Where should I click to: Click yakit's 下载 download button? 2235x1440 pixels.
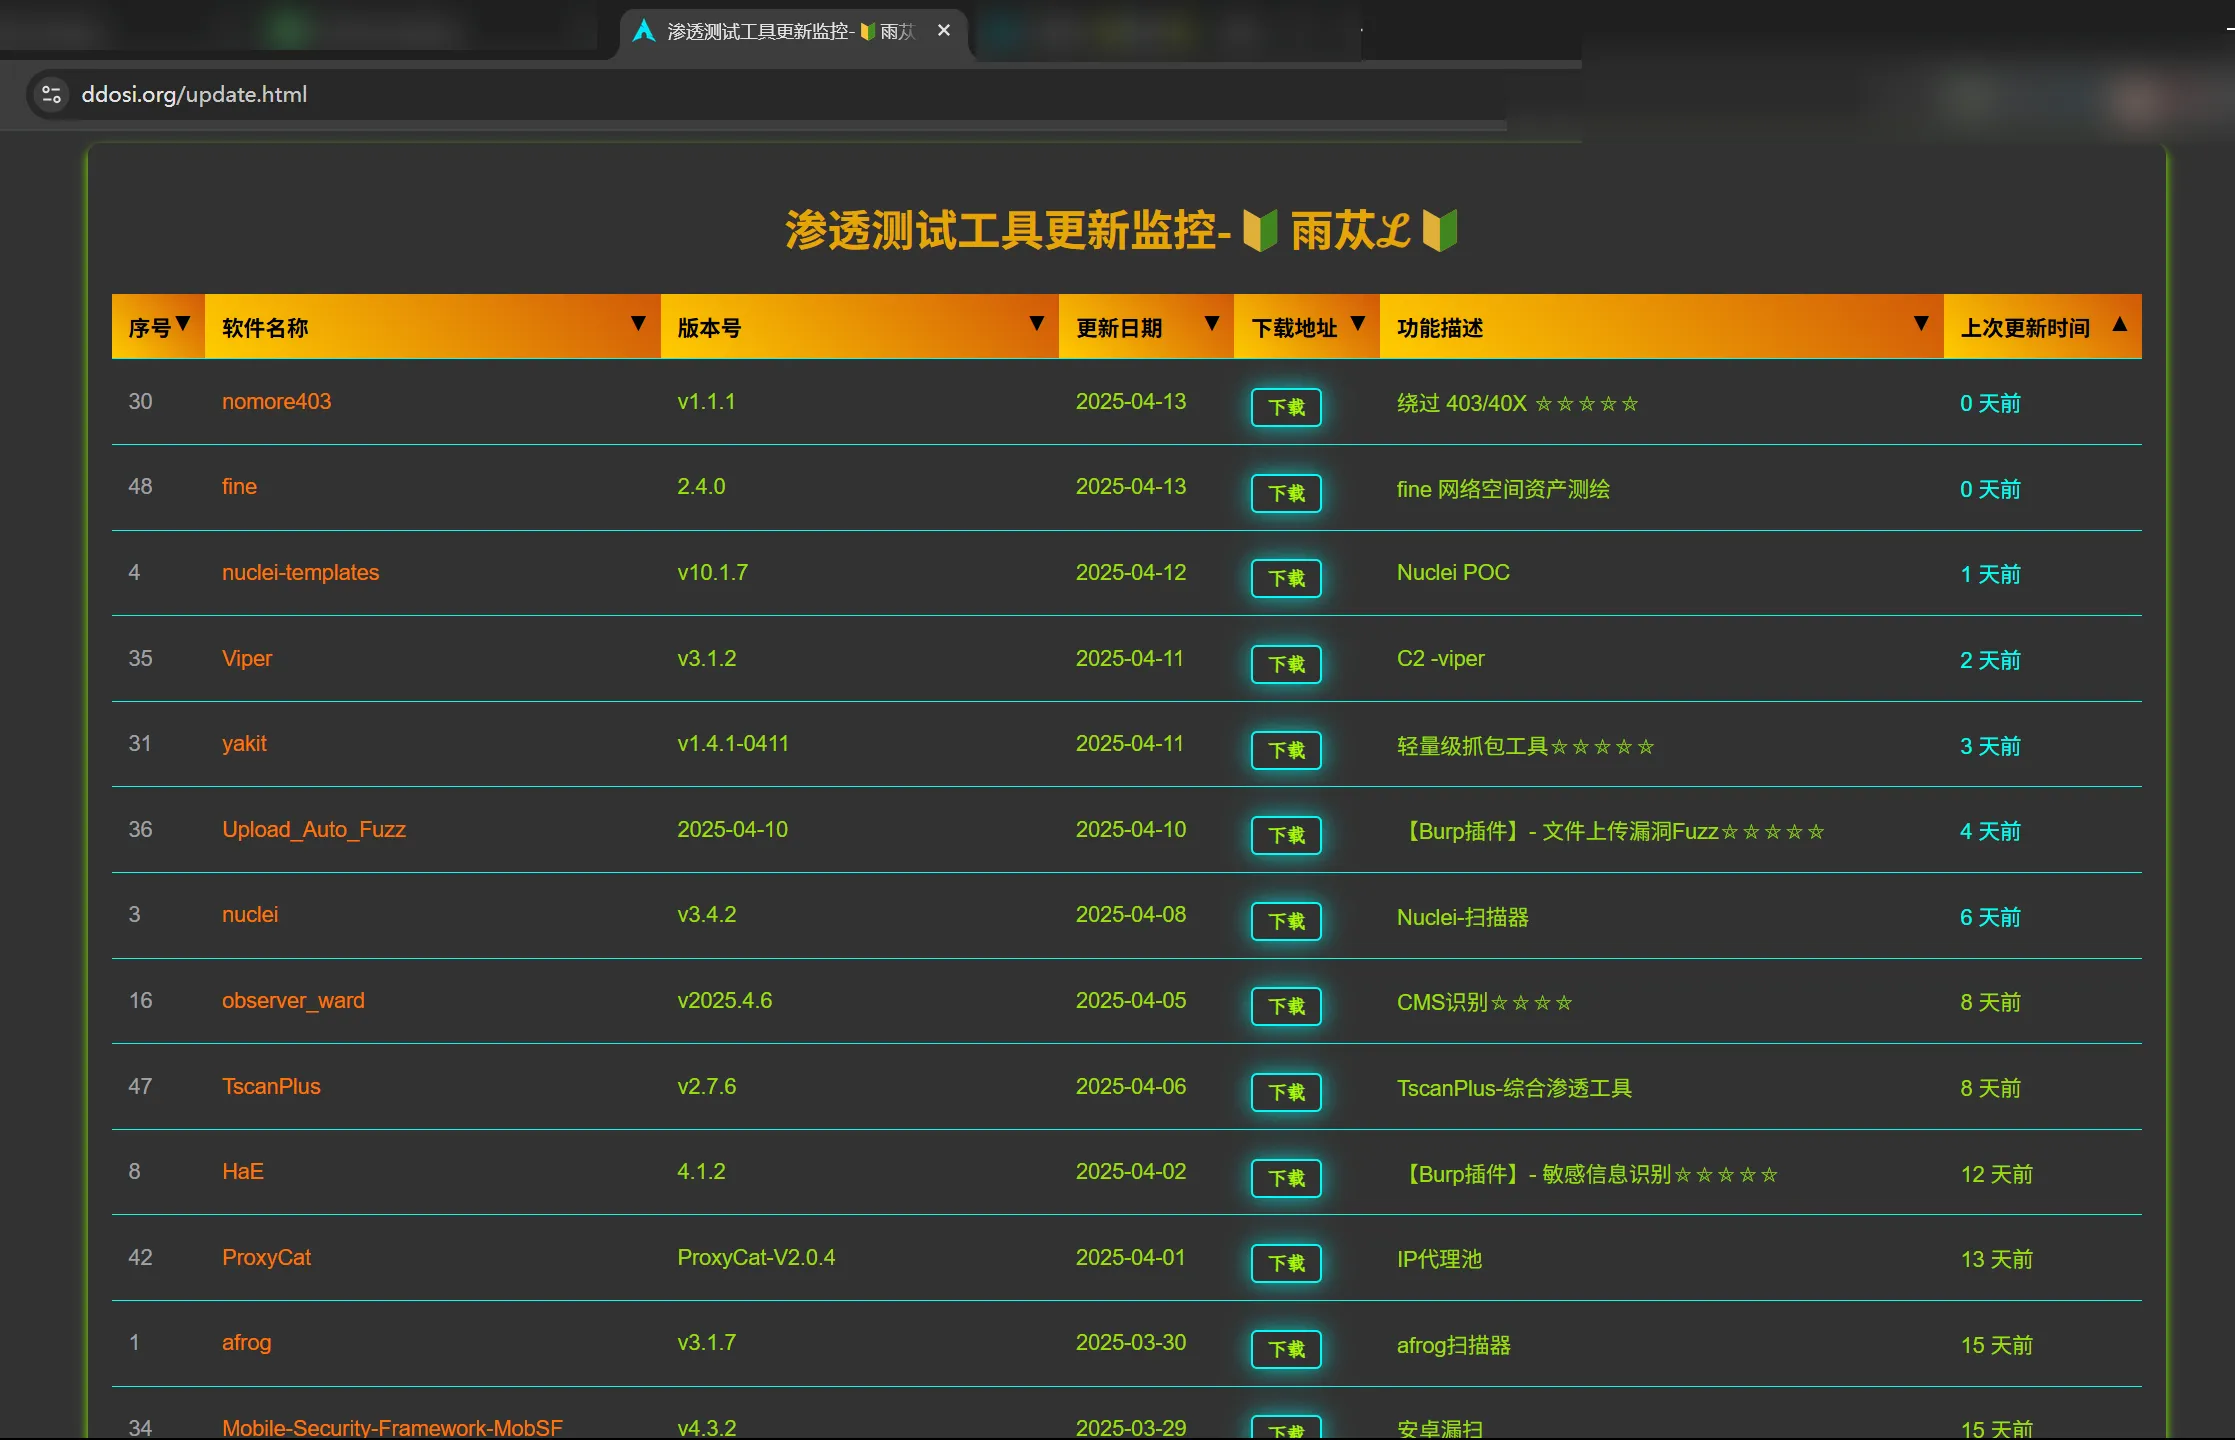tap(1286, 750)
